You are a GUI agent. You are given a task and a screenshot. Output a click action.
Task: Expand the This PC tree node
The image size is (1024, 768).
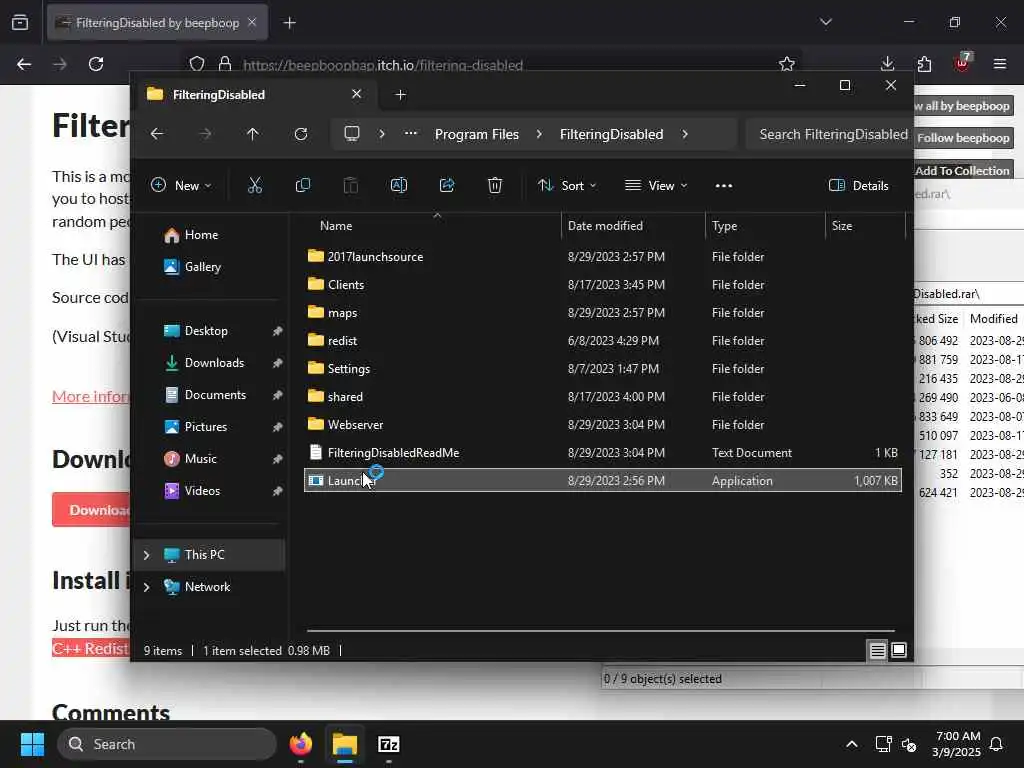146,555
